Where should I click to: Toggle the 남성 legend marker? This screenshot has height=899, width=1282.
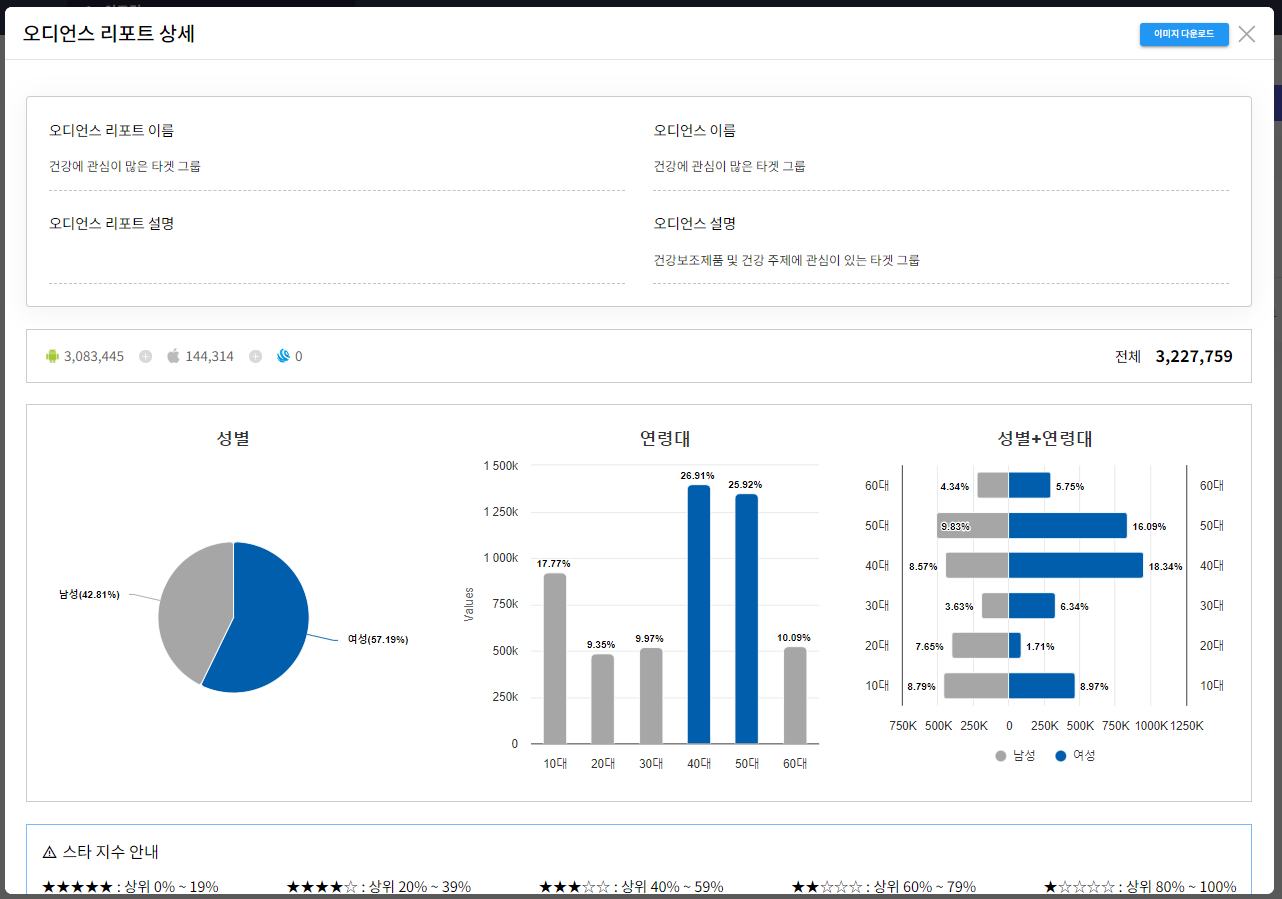tap(1001, 756)
